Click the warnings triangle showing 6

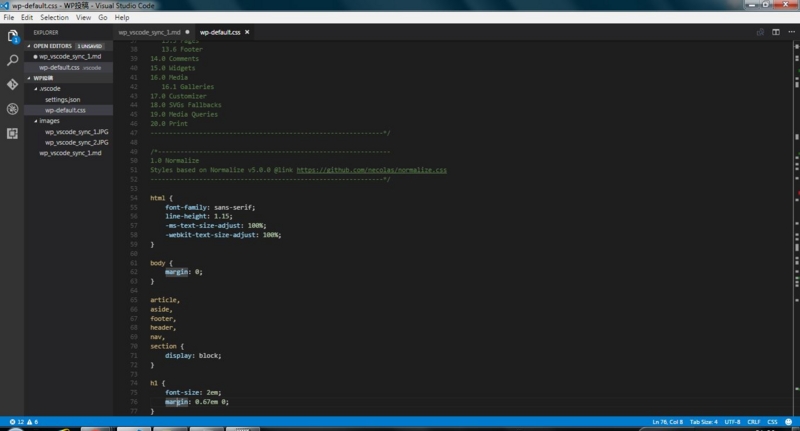[32, 422]
